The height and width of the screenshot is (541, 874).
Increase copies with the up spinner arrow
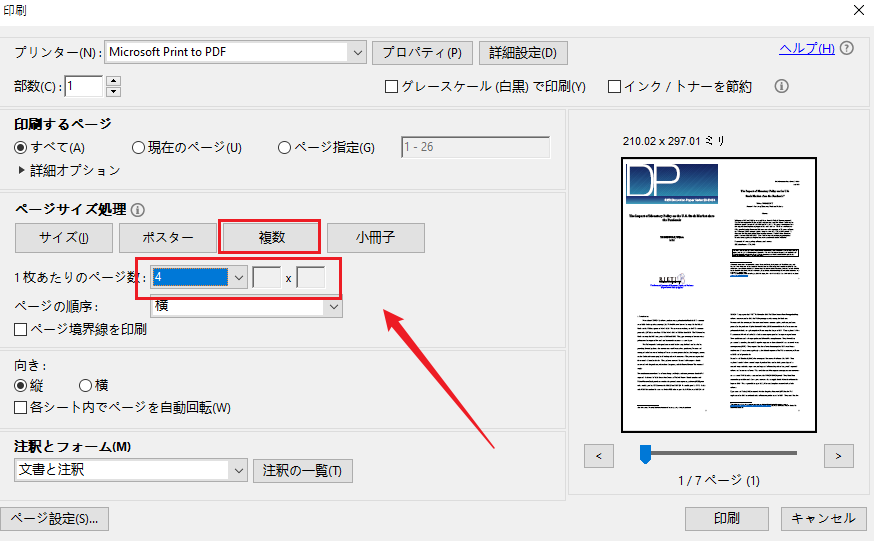(x=113, y=81)
